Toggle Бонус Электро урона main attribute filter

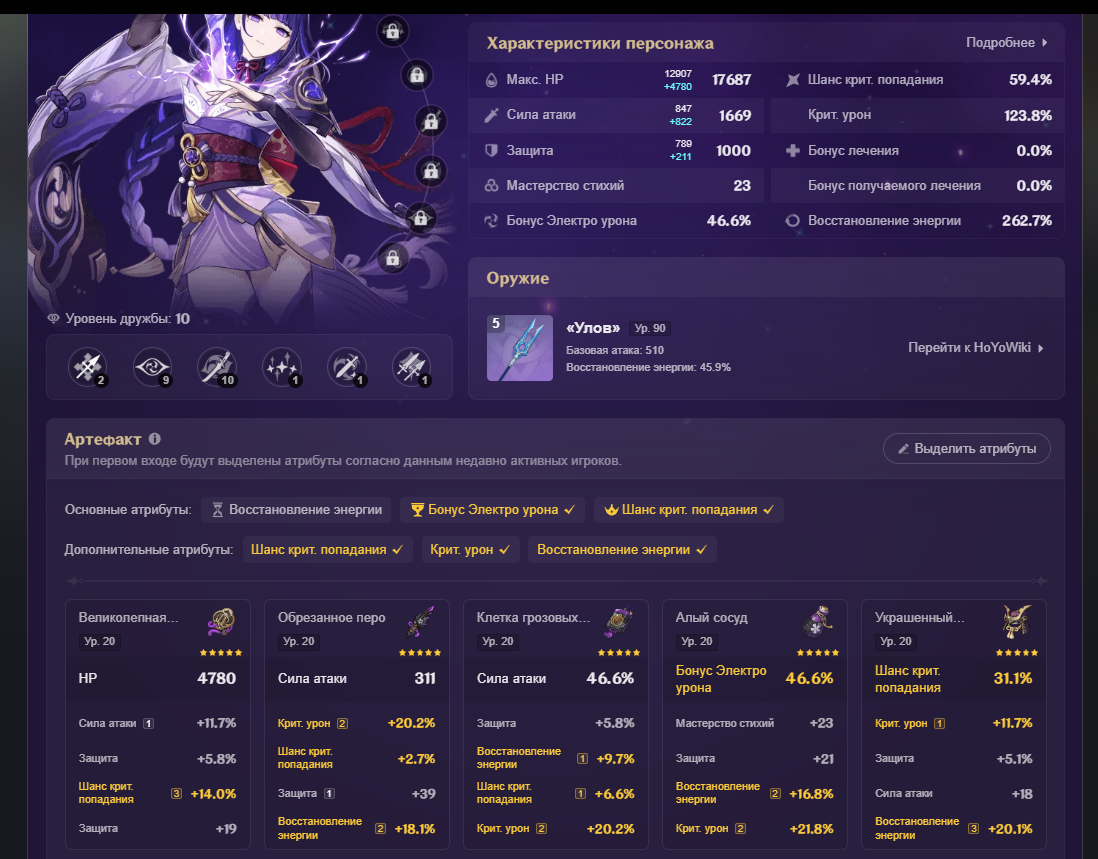494,510
